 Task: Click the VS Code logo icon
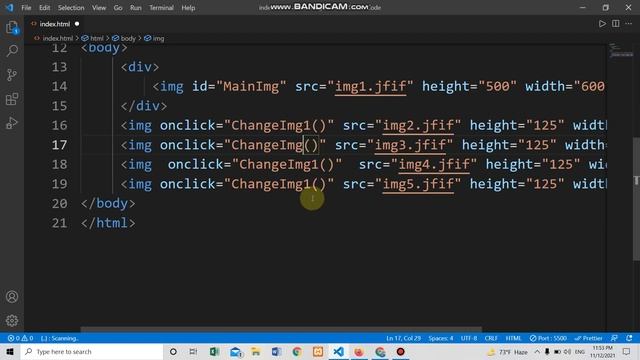click(9, 7)
